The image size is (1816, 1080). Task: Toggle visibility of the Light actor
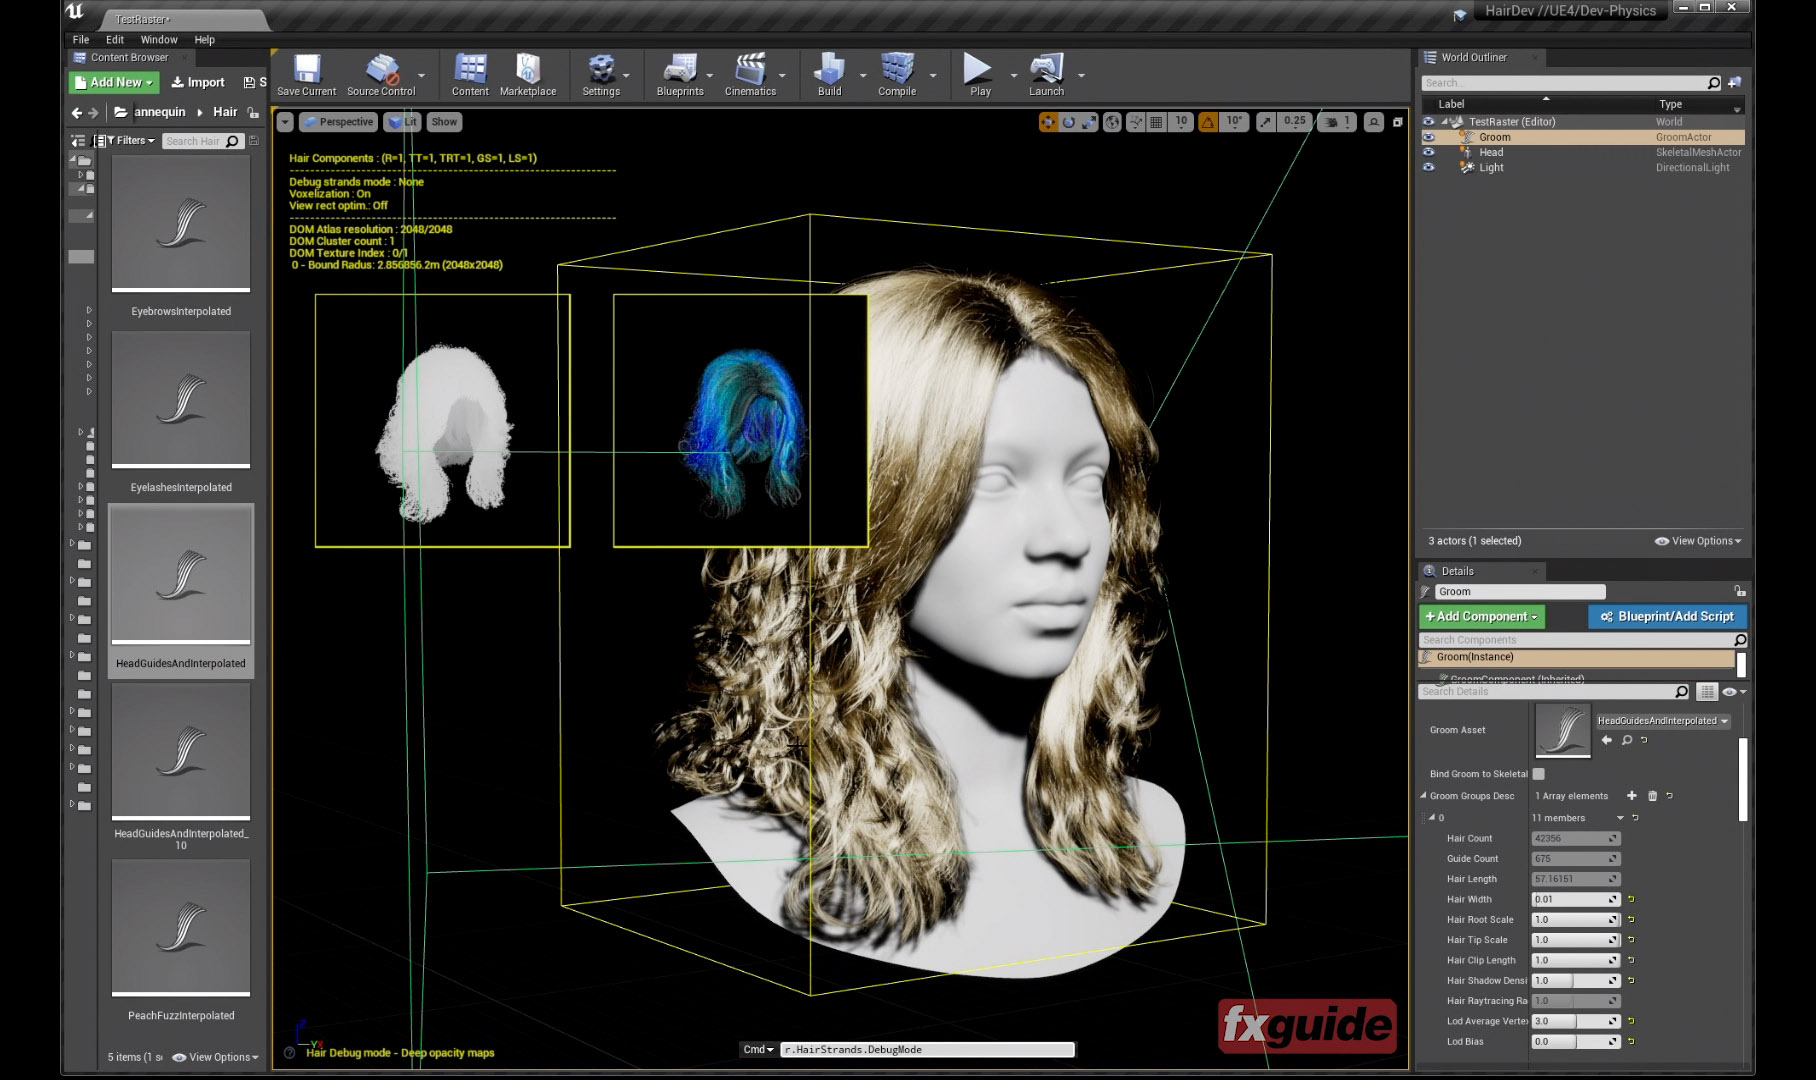click(1429, 167)
